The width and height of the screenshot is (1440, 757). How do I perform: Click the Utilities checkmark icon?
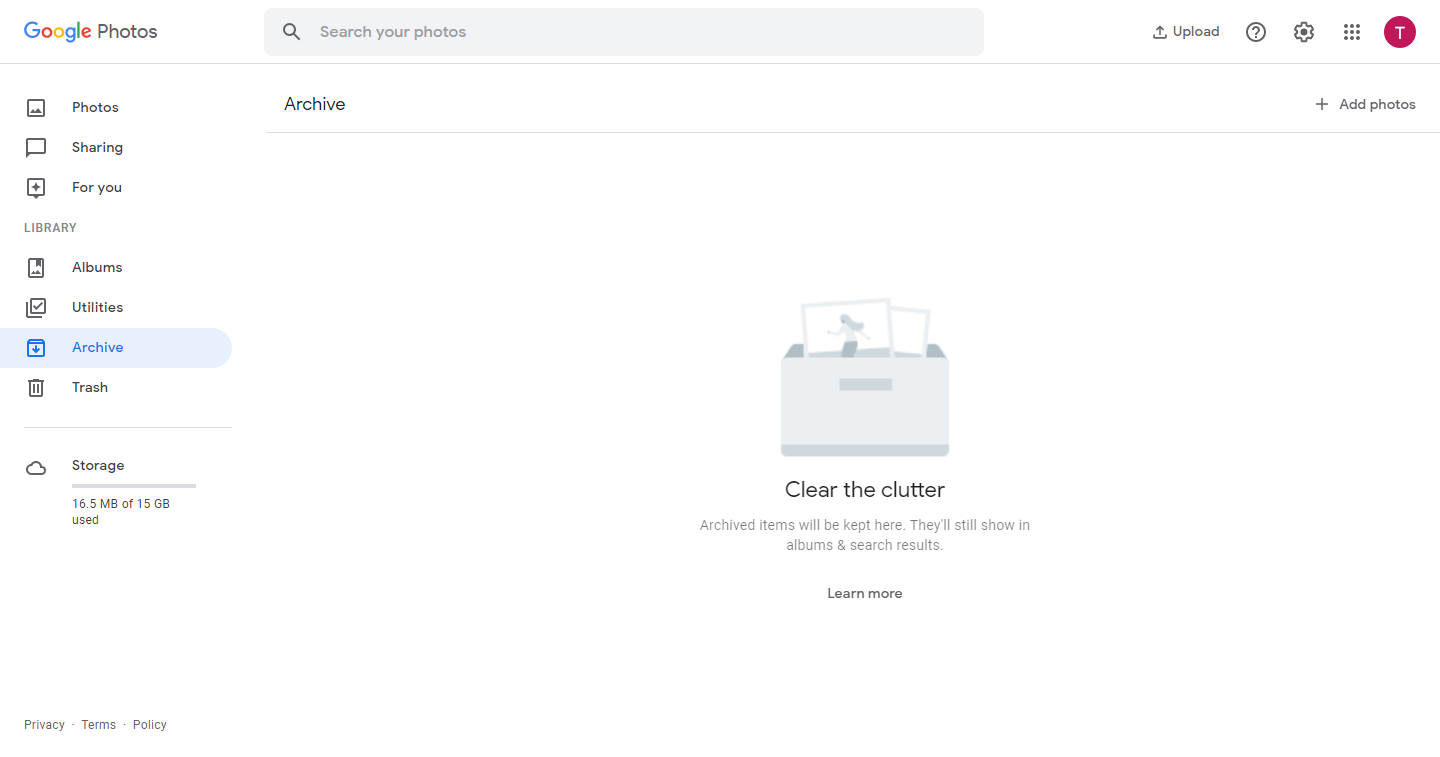36,308
